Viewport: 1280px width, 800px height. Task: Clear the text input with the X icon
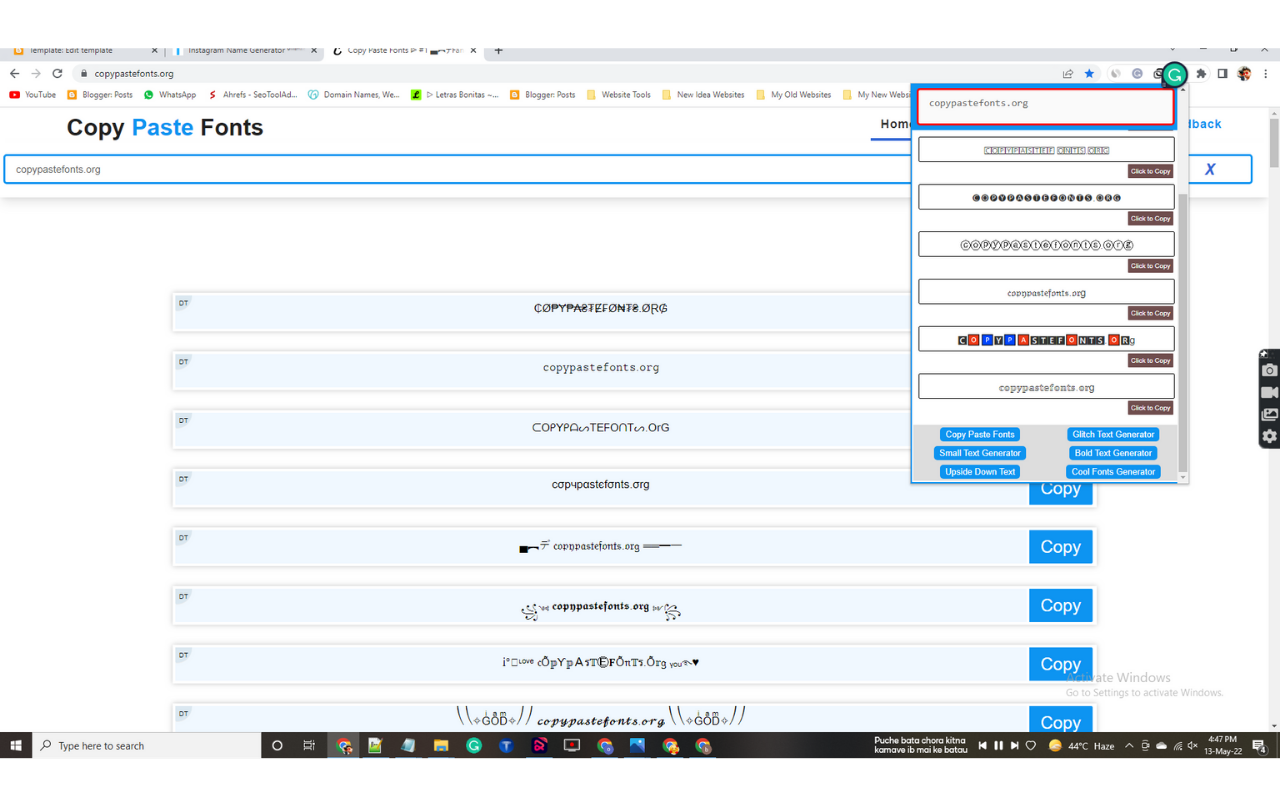(x=1209, y=170)
